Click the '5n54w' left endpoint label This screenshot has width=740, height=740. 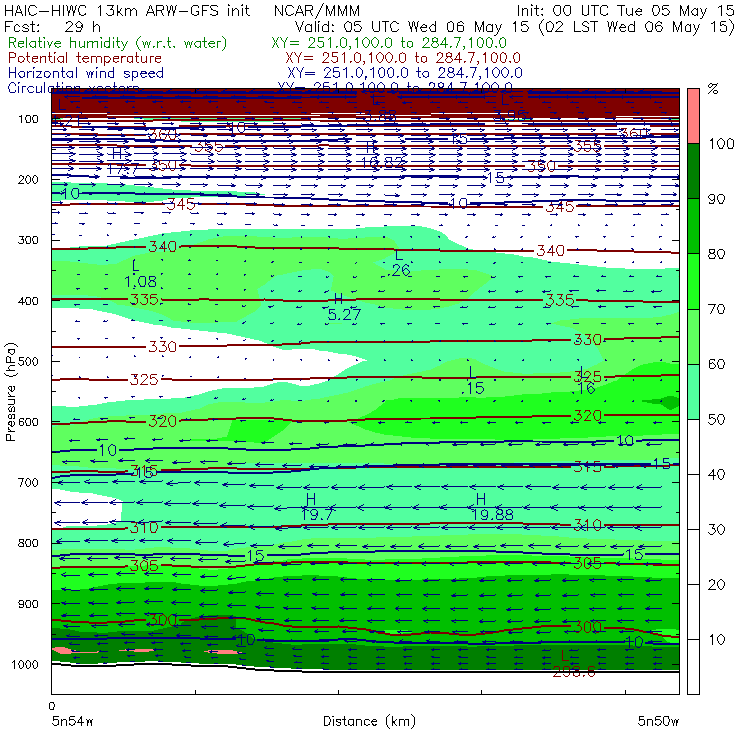pos(73,721)
